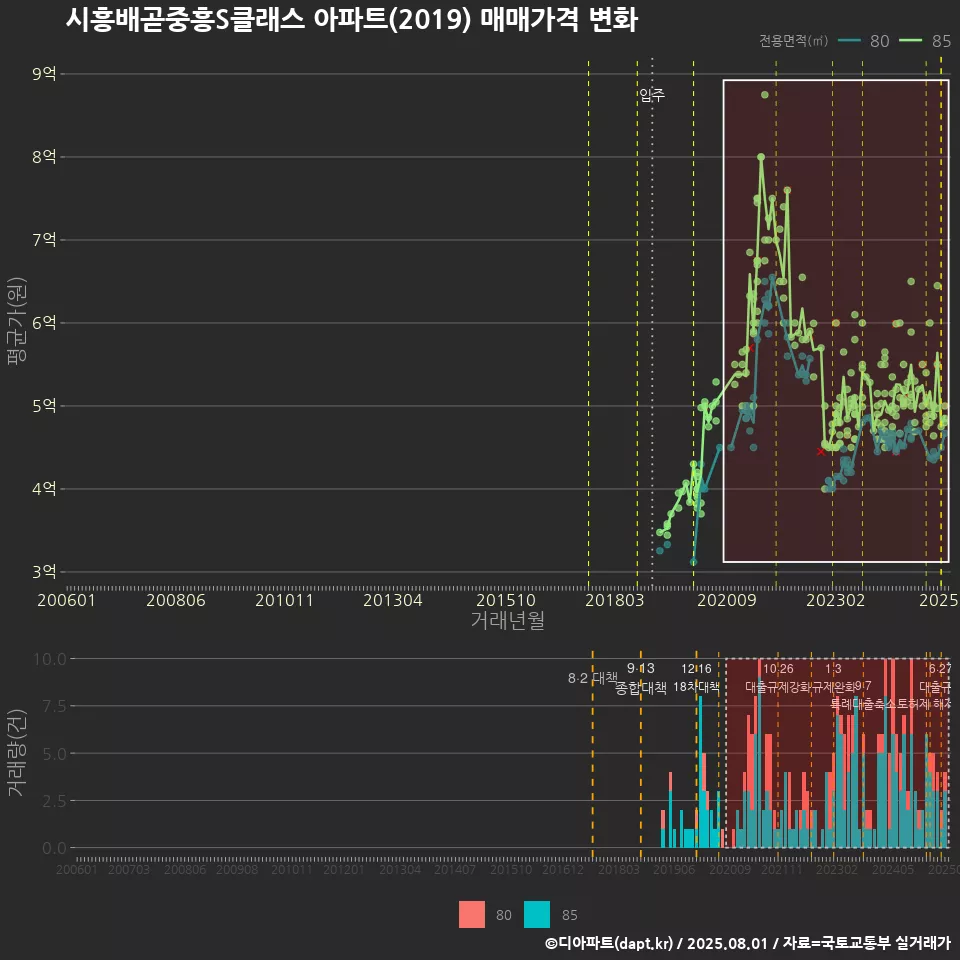960x960 pixels.
Task: Click the tall teal volume bar near 12·16
Action: pyautogui.click(x=700, y=772)
